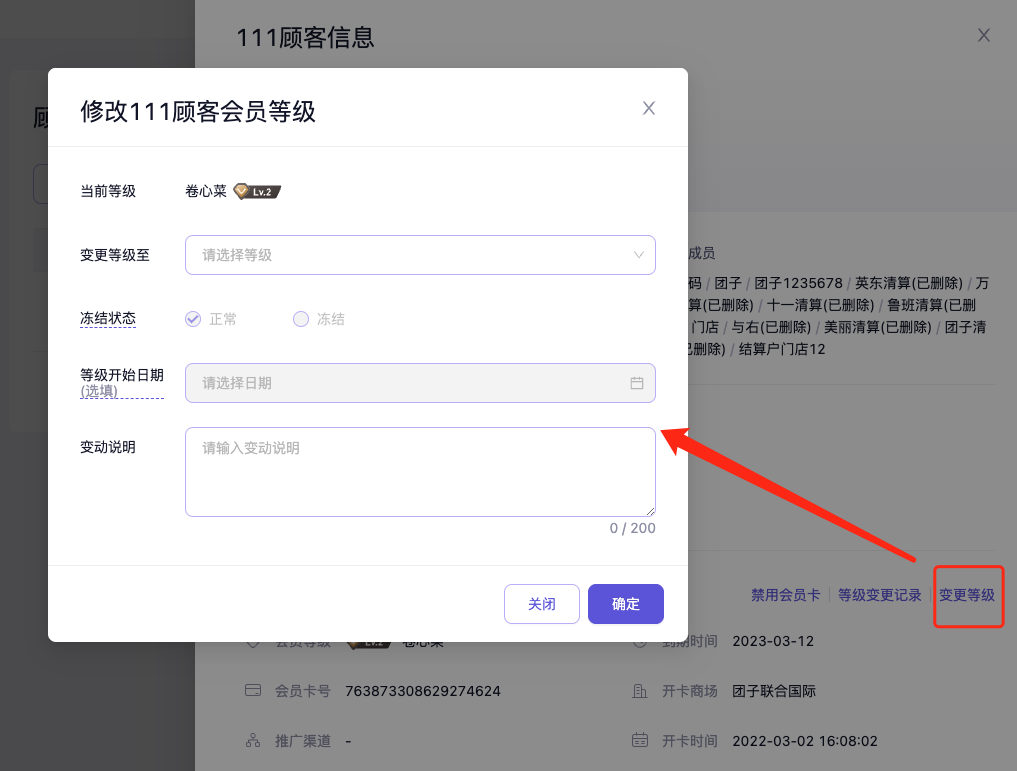Click the building icon beside 开卡商场
This screenshot has width=1017, height=771.
[x=640, y=691]
